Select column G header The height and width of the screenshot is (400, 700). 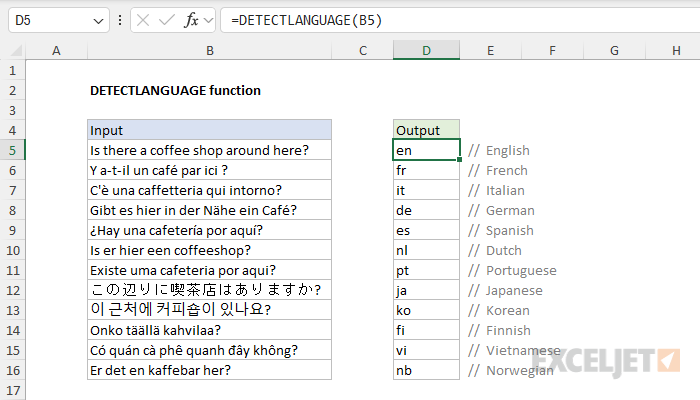pos(614,50)
